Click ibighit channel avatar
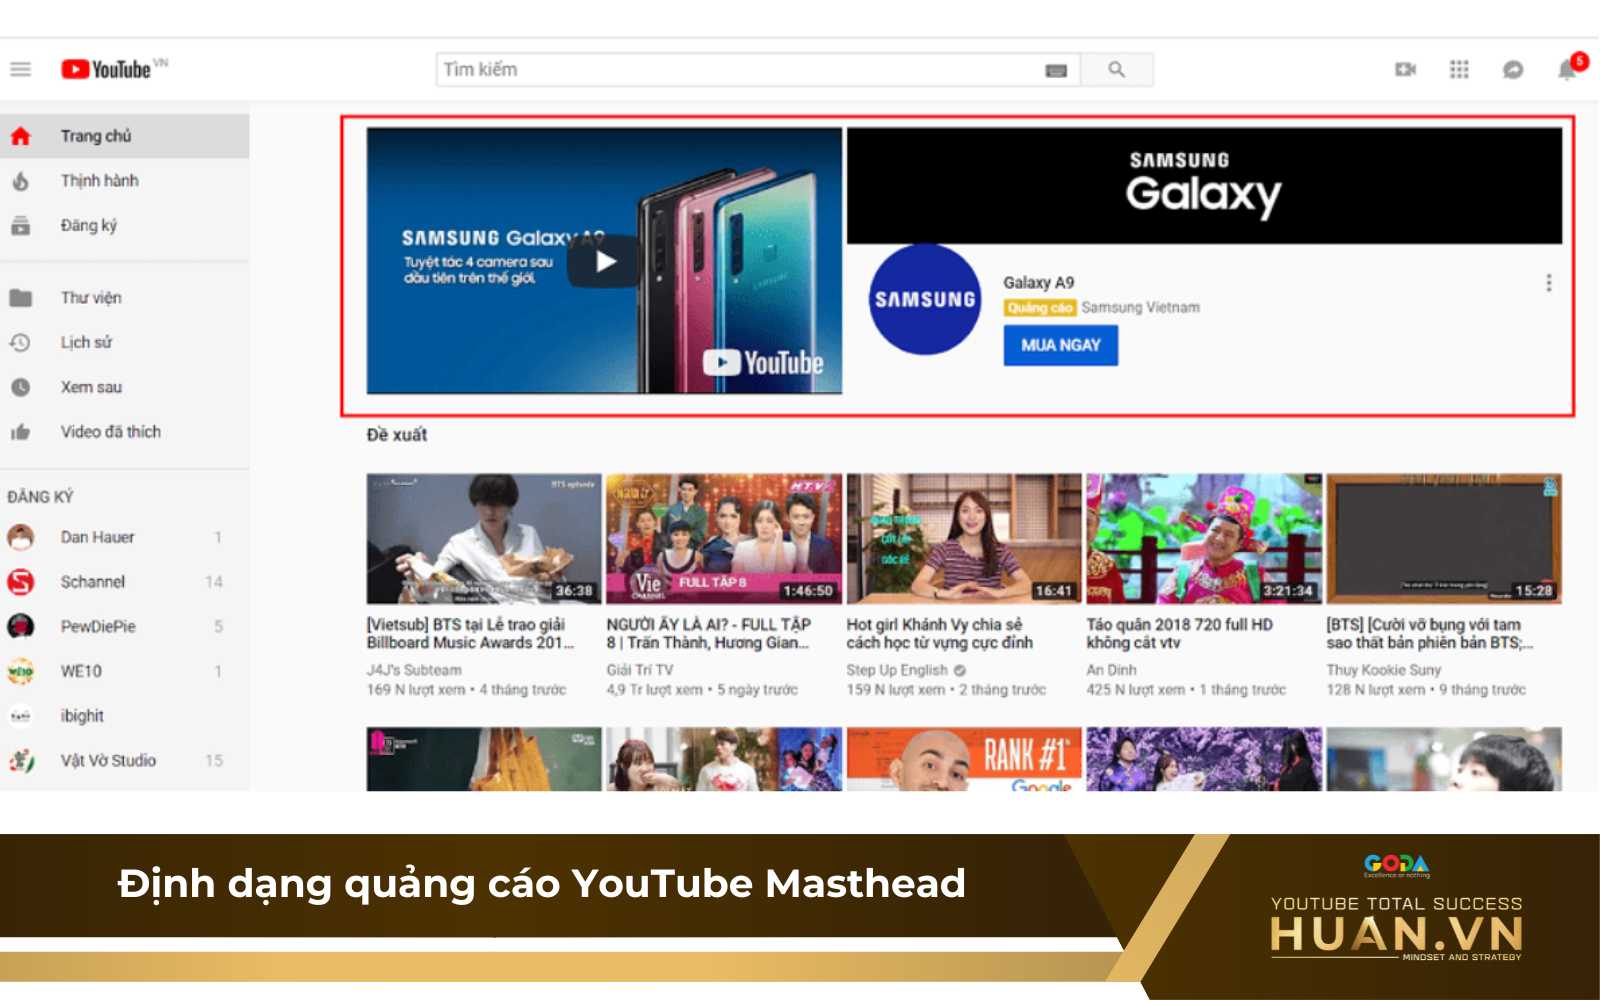Screen dimensions: 1600x1000 21,716
